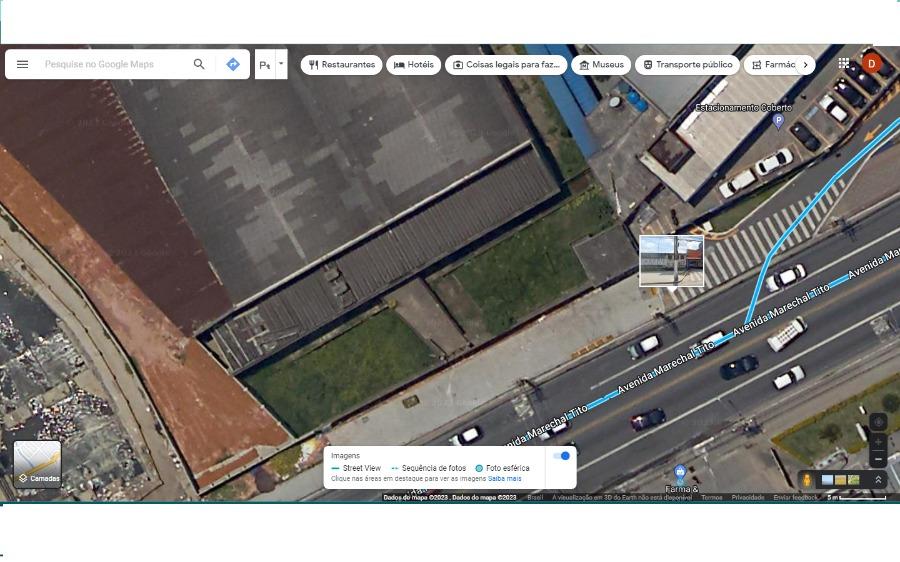This screenshot has width=900, height=562.
Task: Open the Termos footer link
Action: (x=712, y=498)
